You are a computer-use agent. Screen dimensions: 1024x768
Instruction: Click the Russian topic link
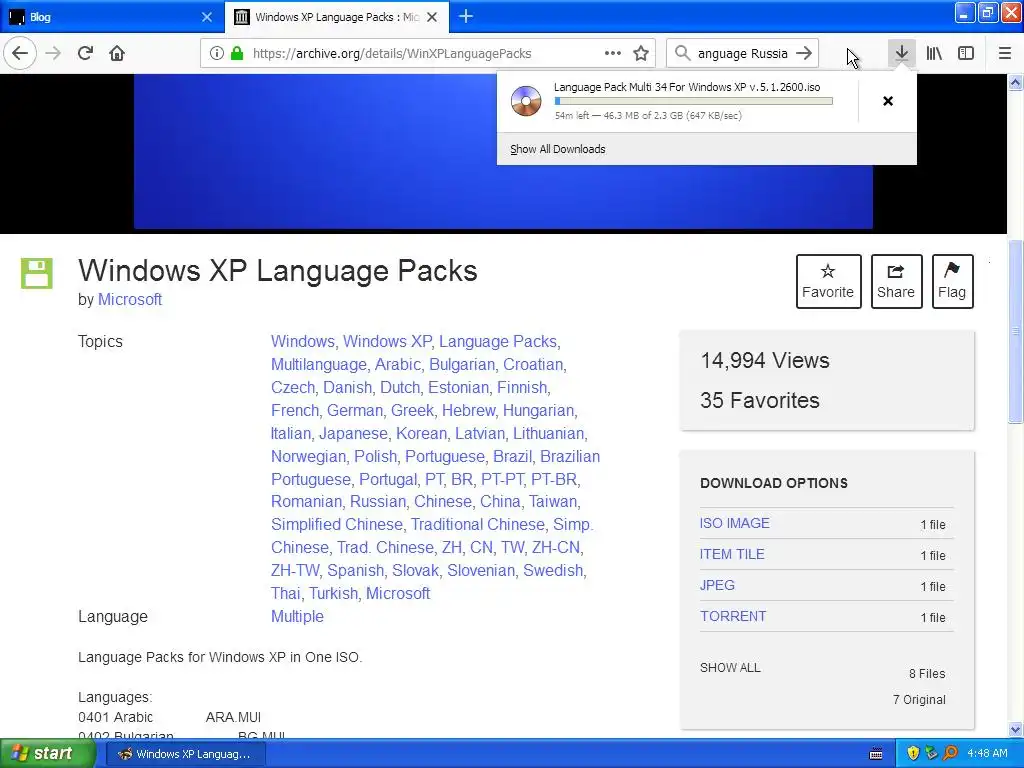click(x=377, y=502)
